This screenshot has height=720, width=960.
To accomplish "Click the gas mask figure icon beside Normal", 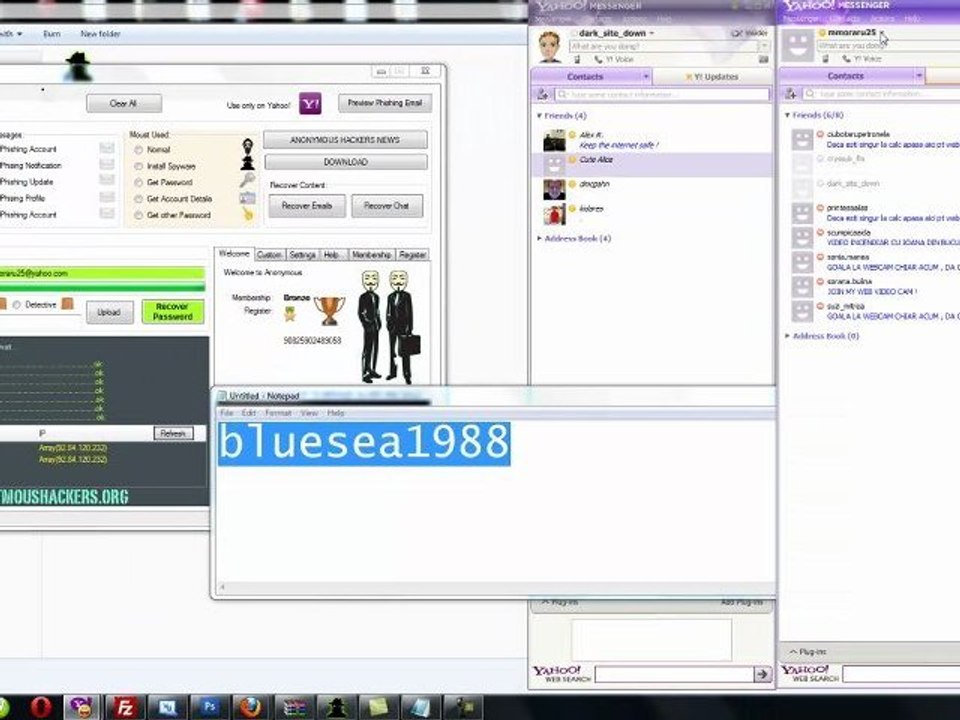I will (x=247, y=147).
